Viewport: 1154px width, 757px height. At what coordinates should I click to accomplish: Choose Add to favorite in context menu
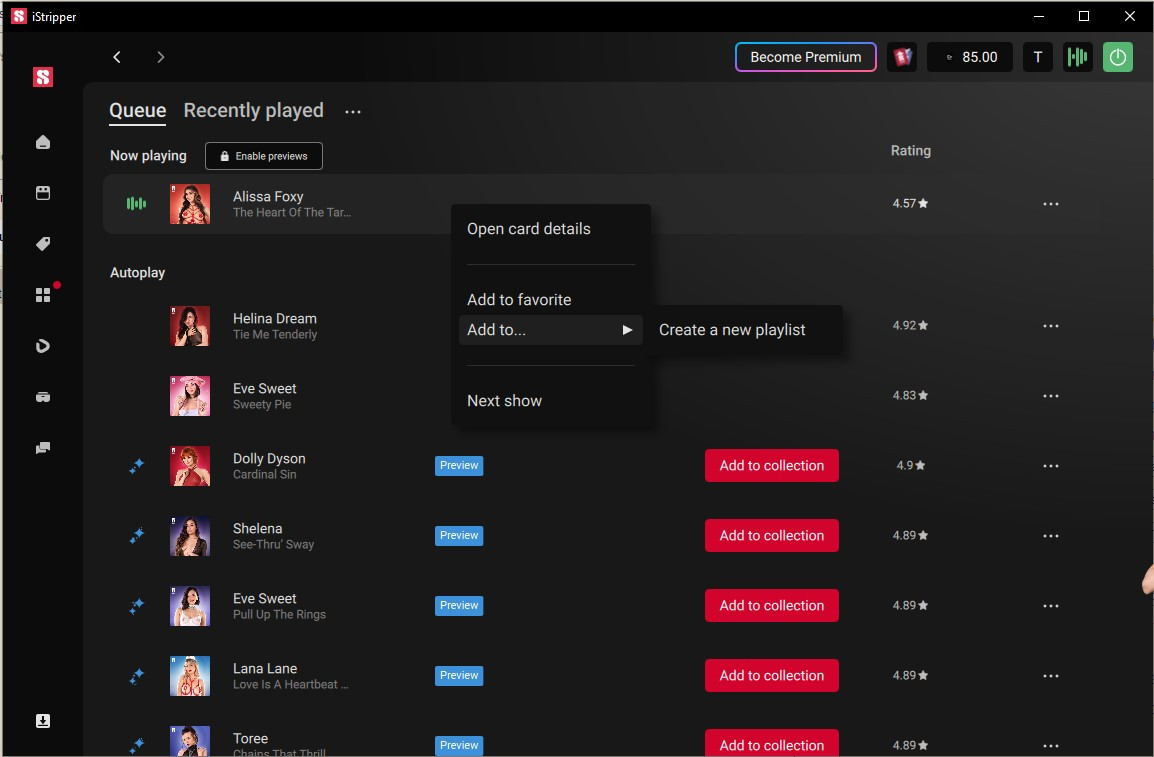tap(519, 300)
